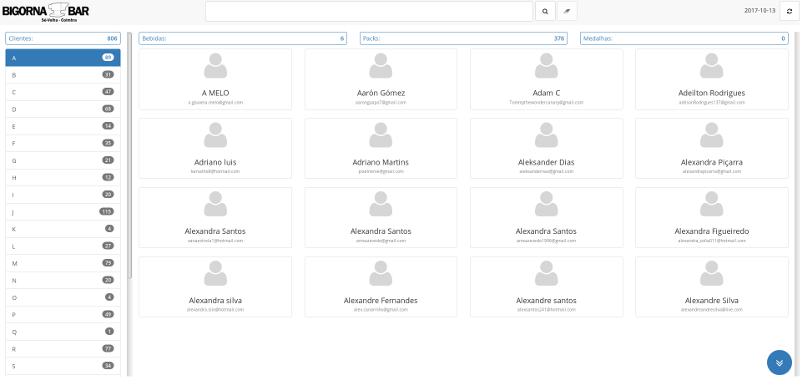Screen dimensions: 800x383
Task: Click the Packs 376 counter box
Action: pos(463,38)
